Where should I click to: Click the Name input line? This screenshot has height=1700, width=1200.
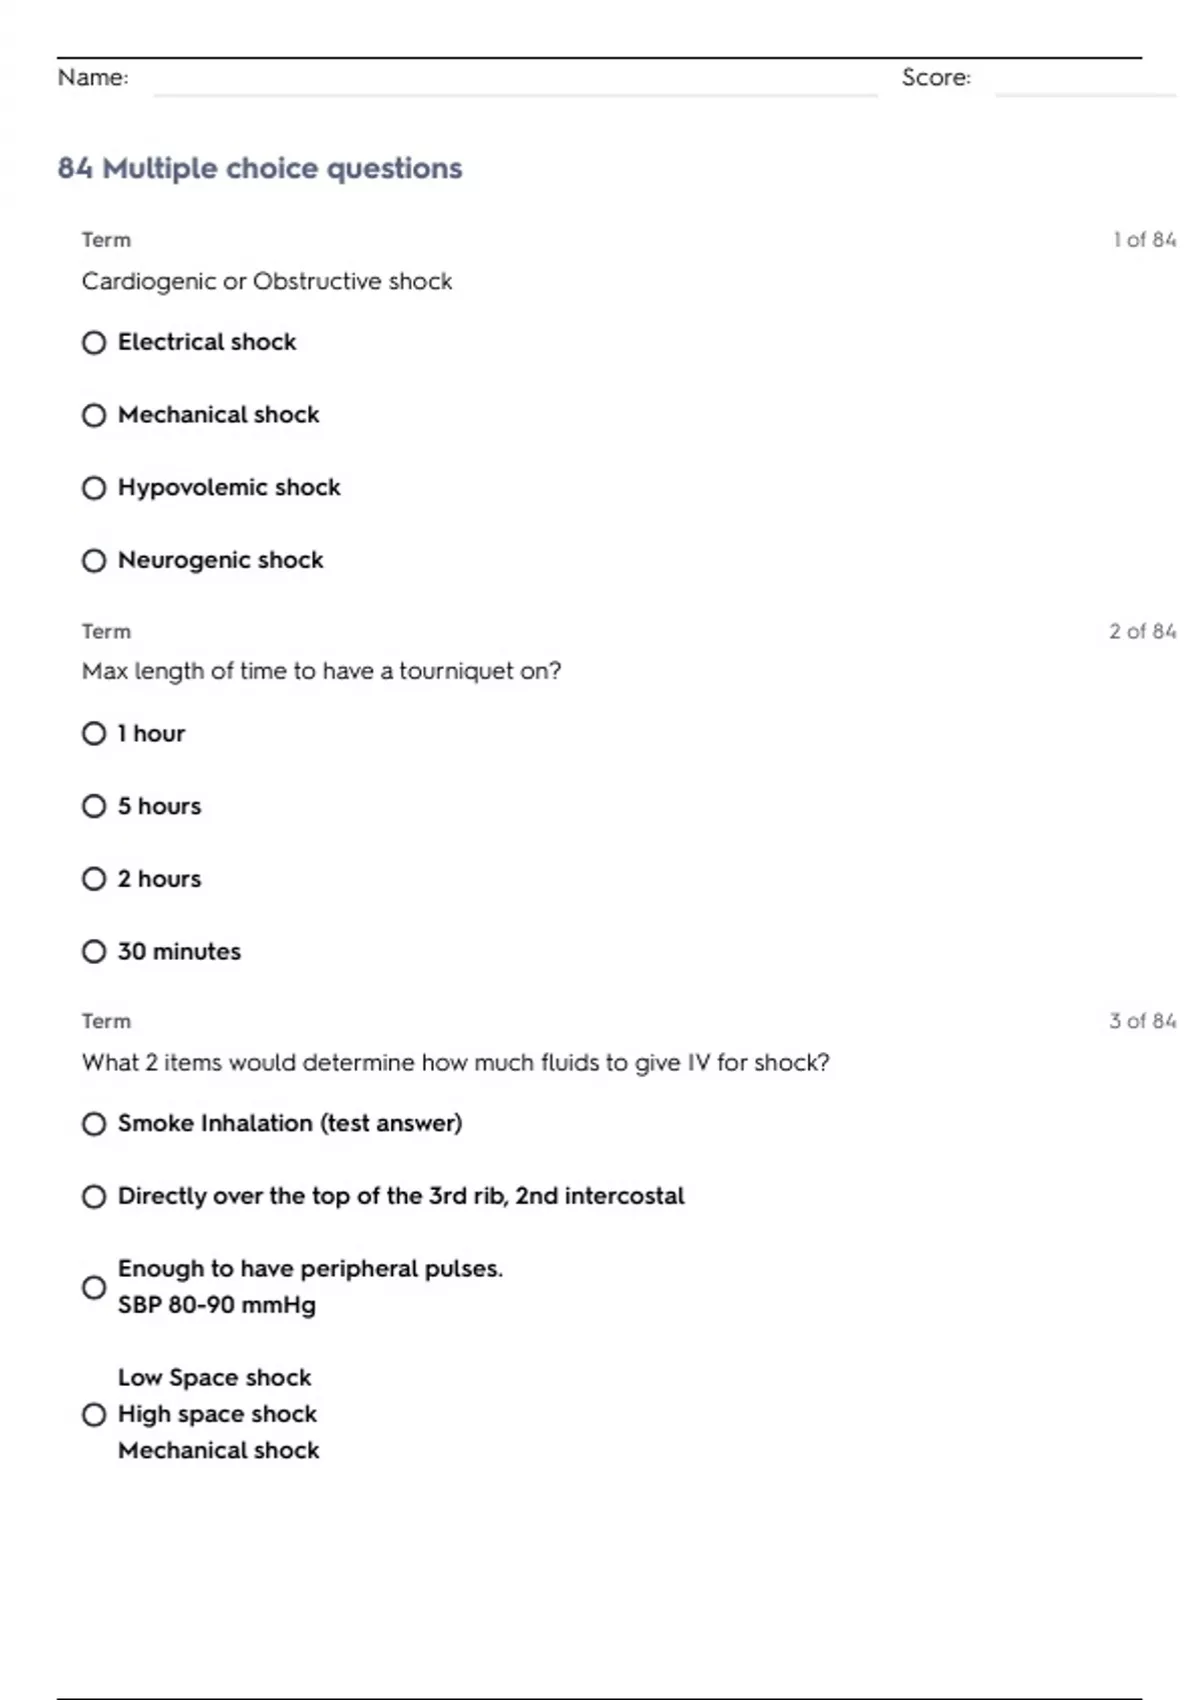[514, 80]
